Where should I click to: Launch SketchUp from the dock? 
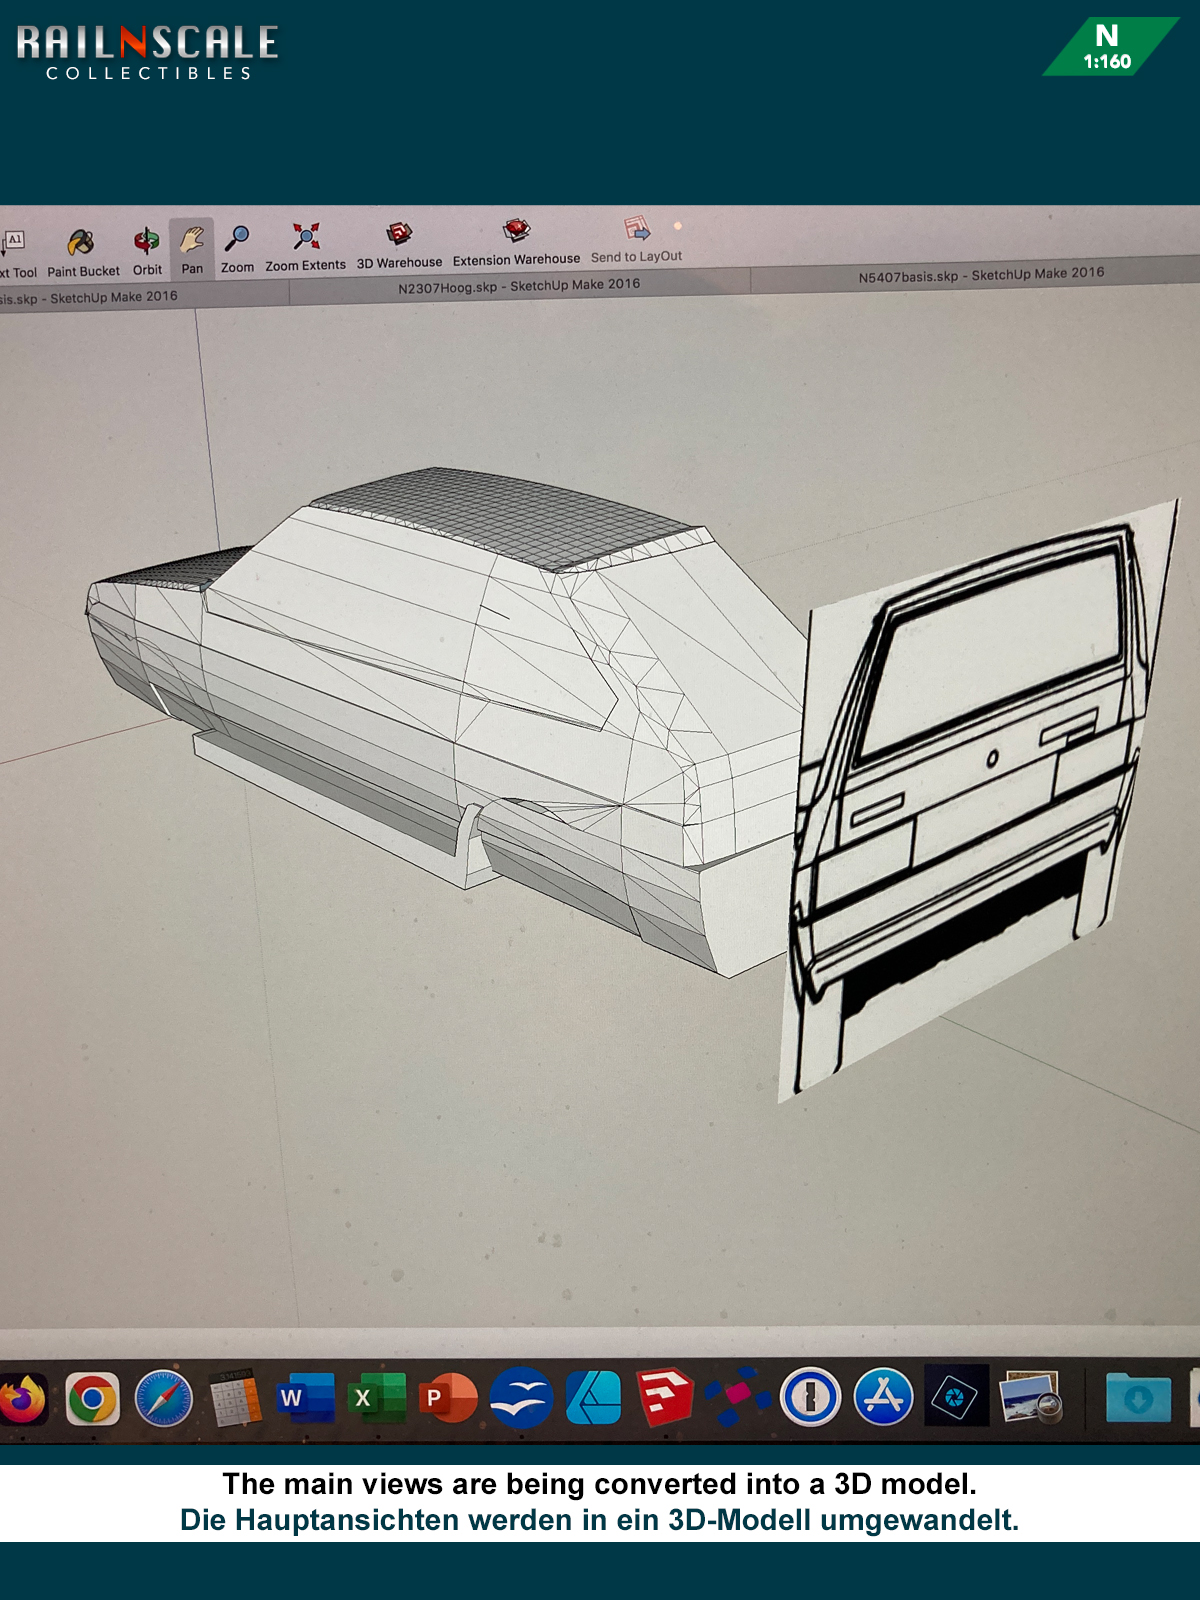[x=666, y=1397]
